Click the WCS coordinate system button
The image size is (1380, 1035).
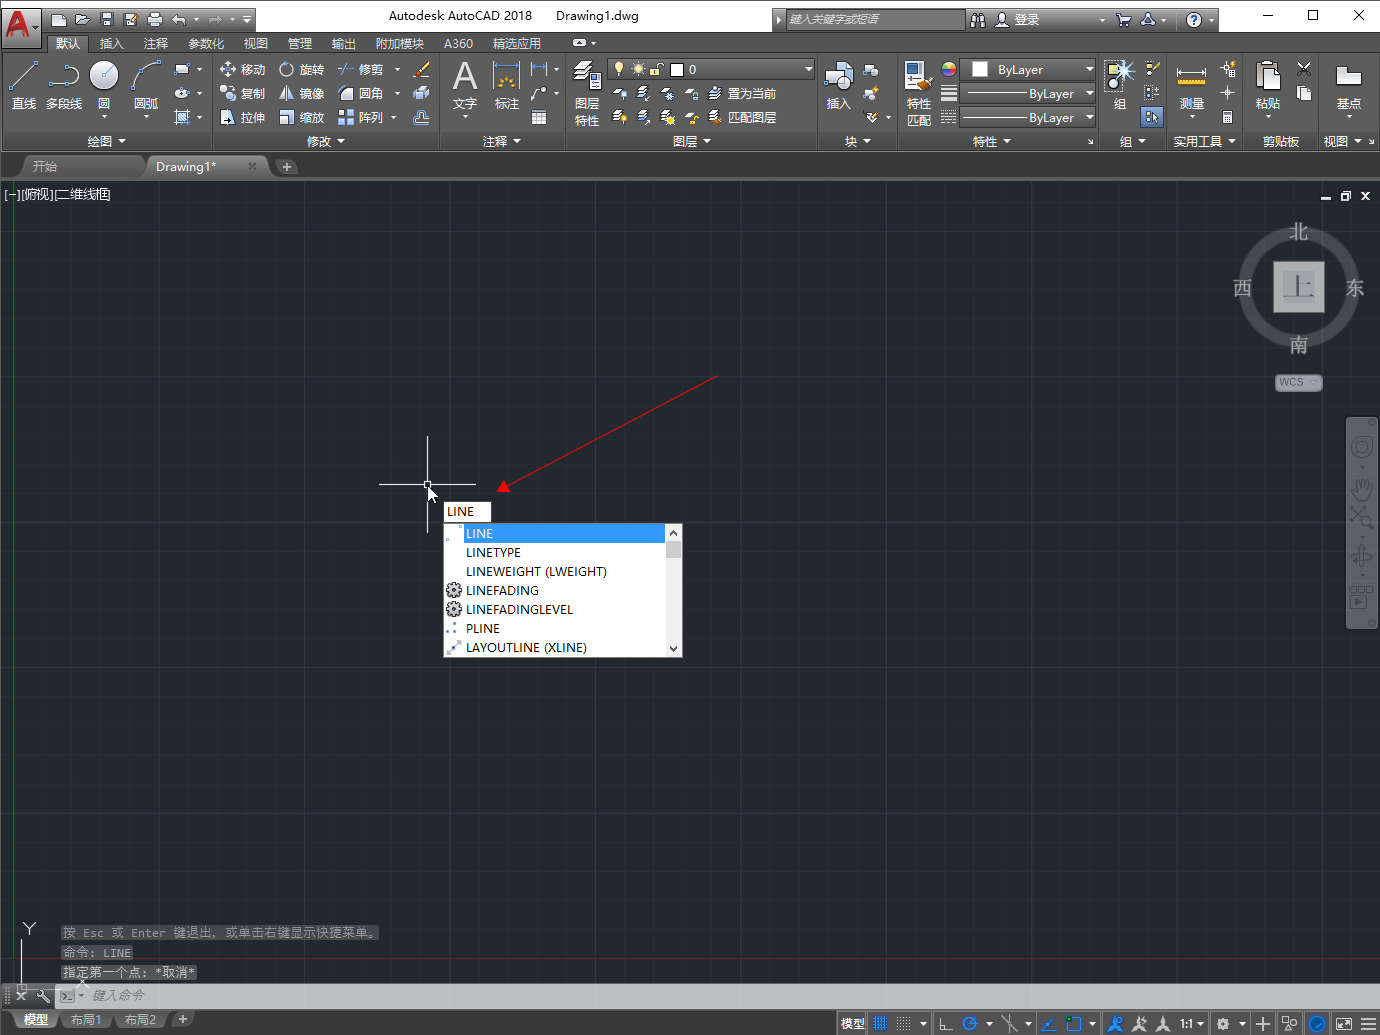[x=1298, y=382]
